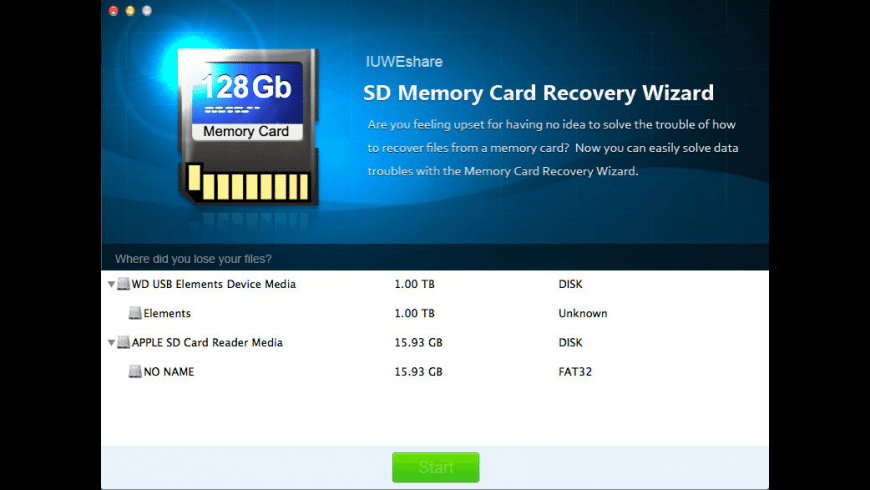870x490 pixels.
Task: Click the 15.93 GB size of NO NAME
Action: click(x=418, y=372)
